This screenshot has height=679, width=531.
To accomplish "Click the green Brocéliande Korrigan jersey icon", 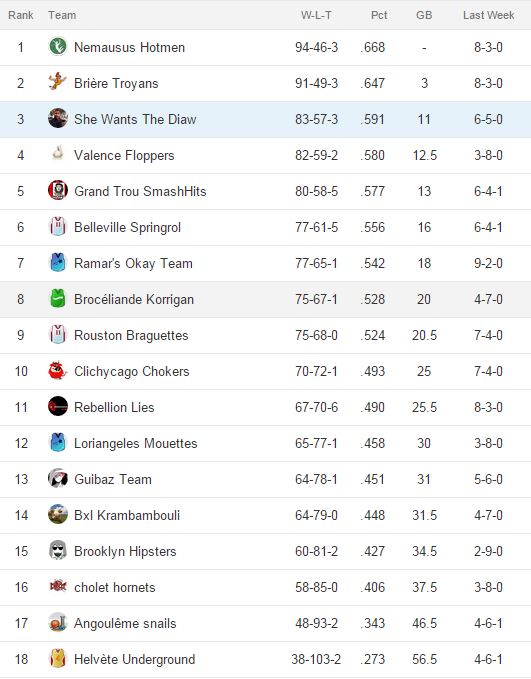I will 58,298.
